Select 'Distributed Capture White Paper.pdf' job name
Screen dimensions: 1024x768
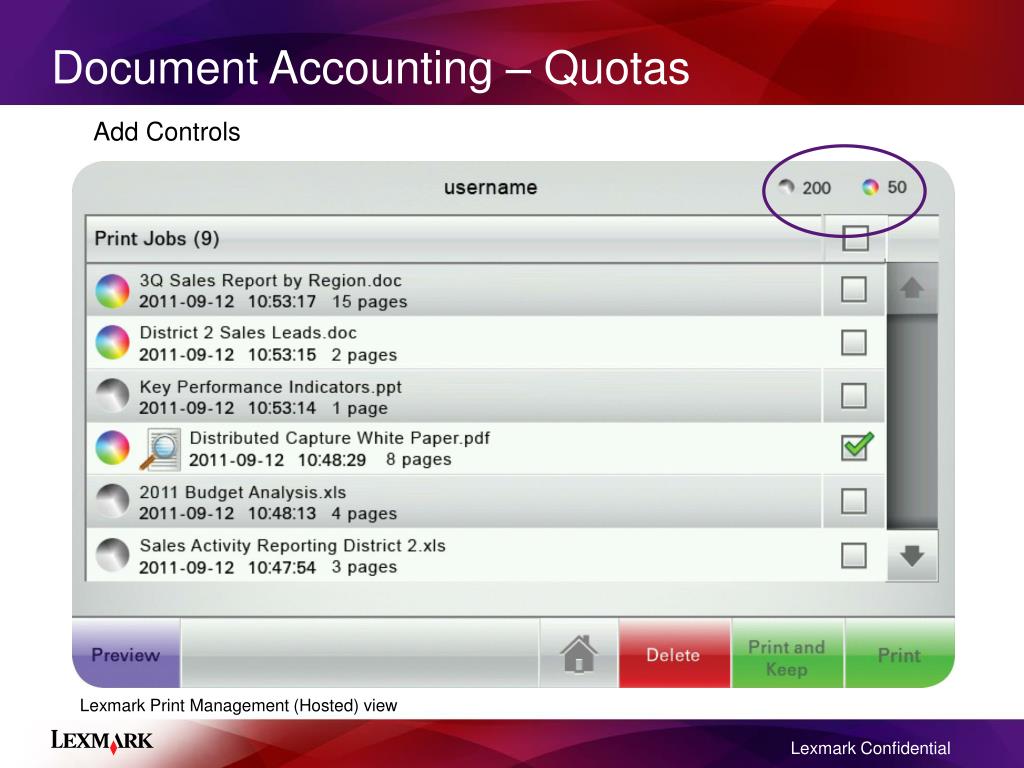tap(340, 438)
